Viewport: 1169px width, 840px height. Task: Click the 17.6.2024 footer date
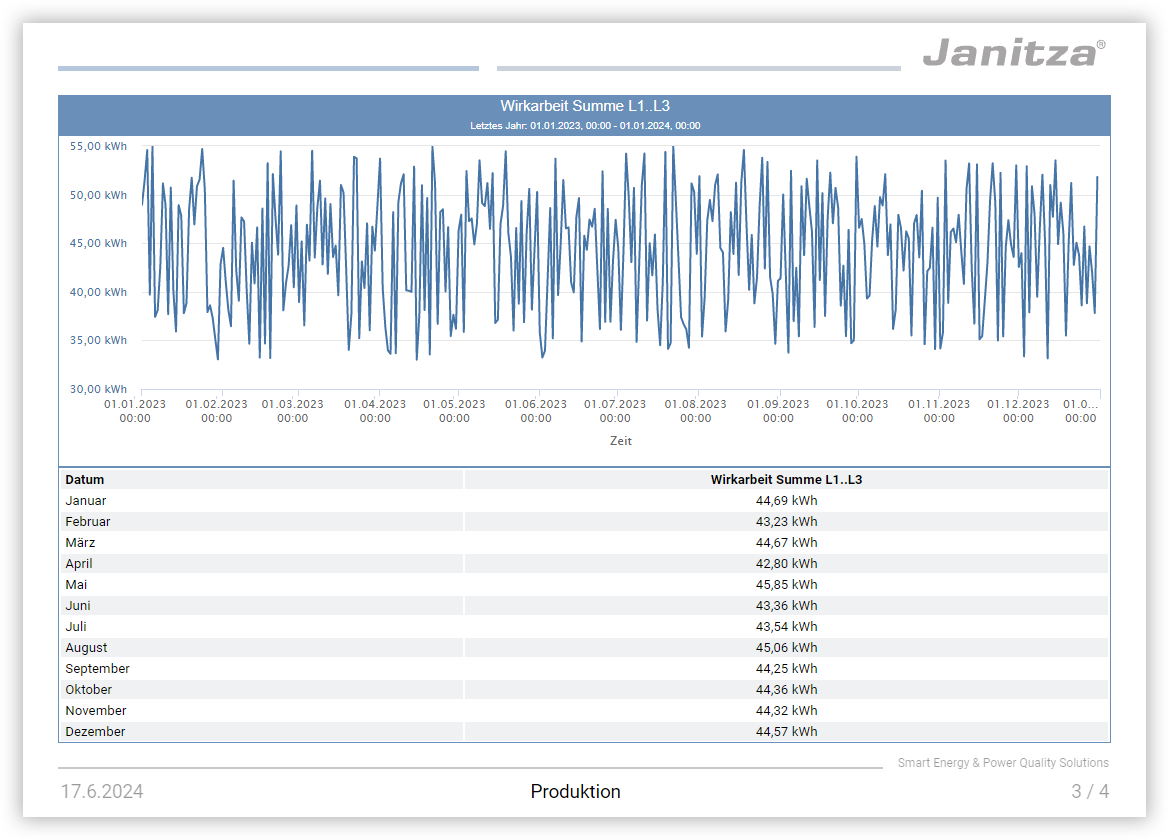102,792
